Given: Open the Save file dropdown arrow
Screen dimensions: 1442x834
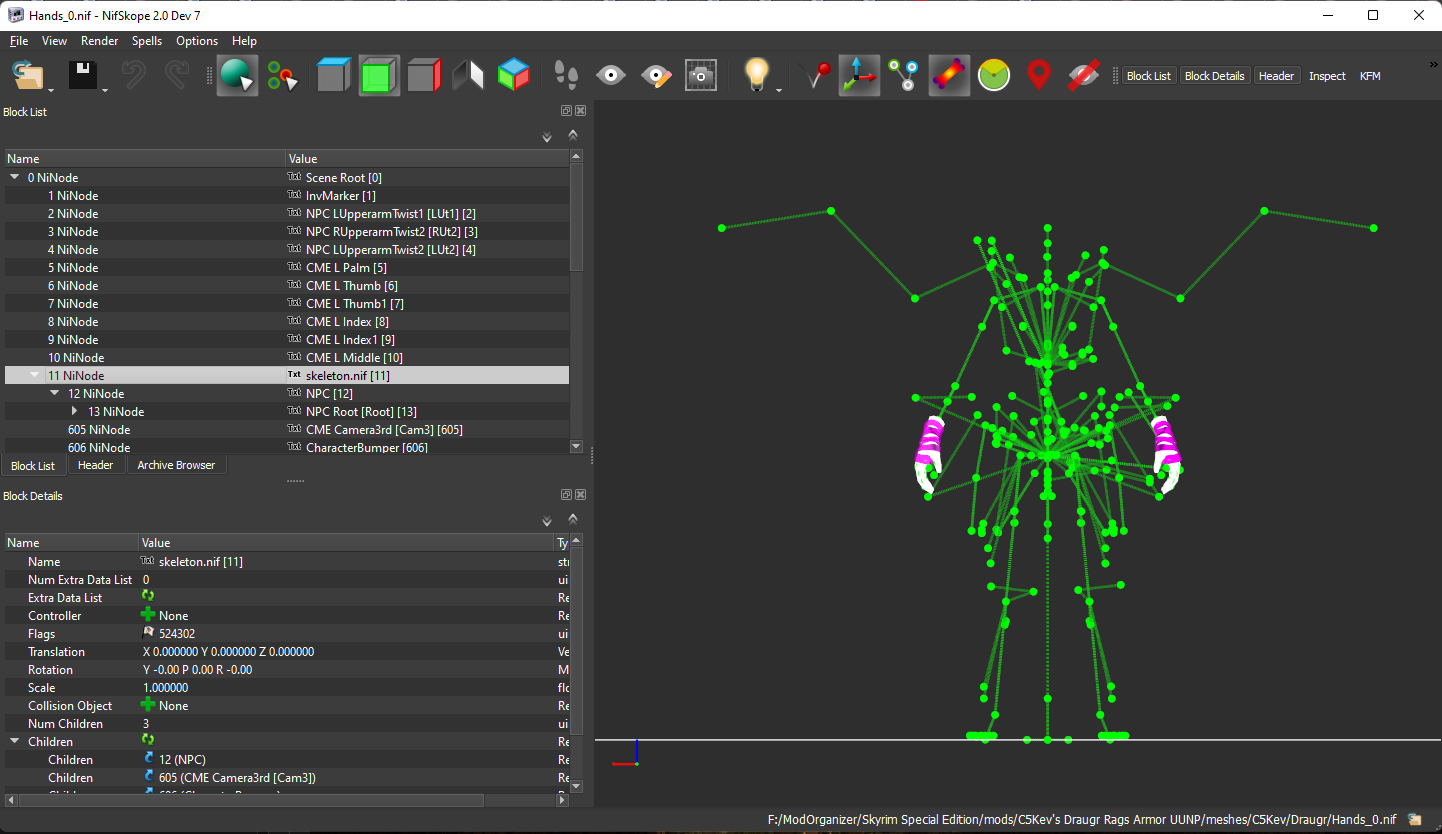Looking at the screenshot, I should coord(105,91).
